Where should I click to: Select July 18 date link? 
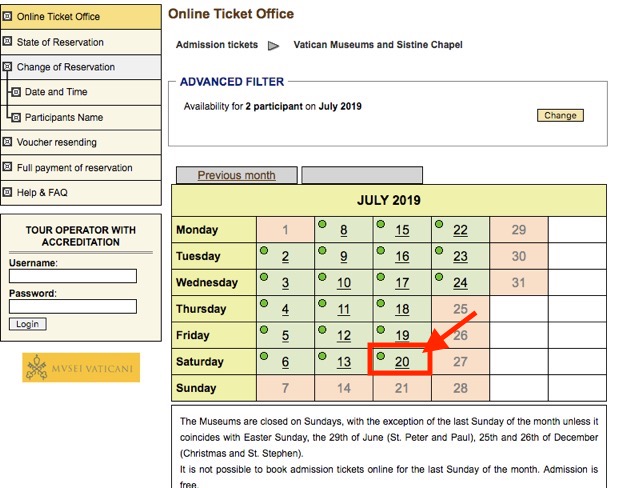point(402,309)
